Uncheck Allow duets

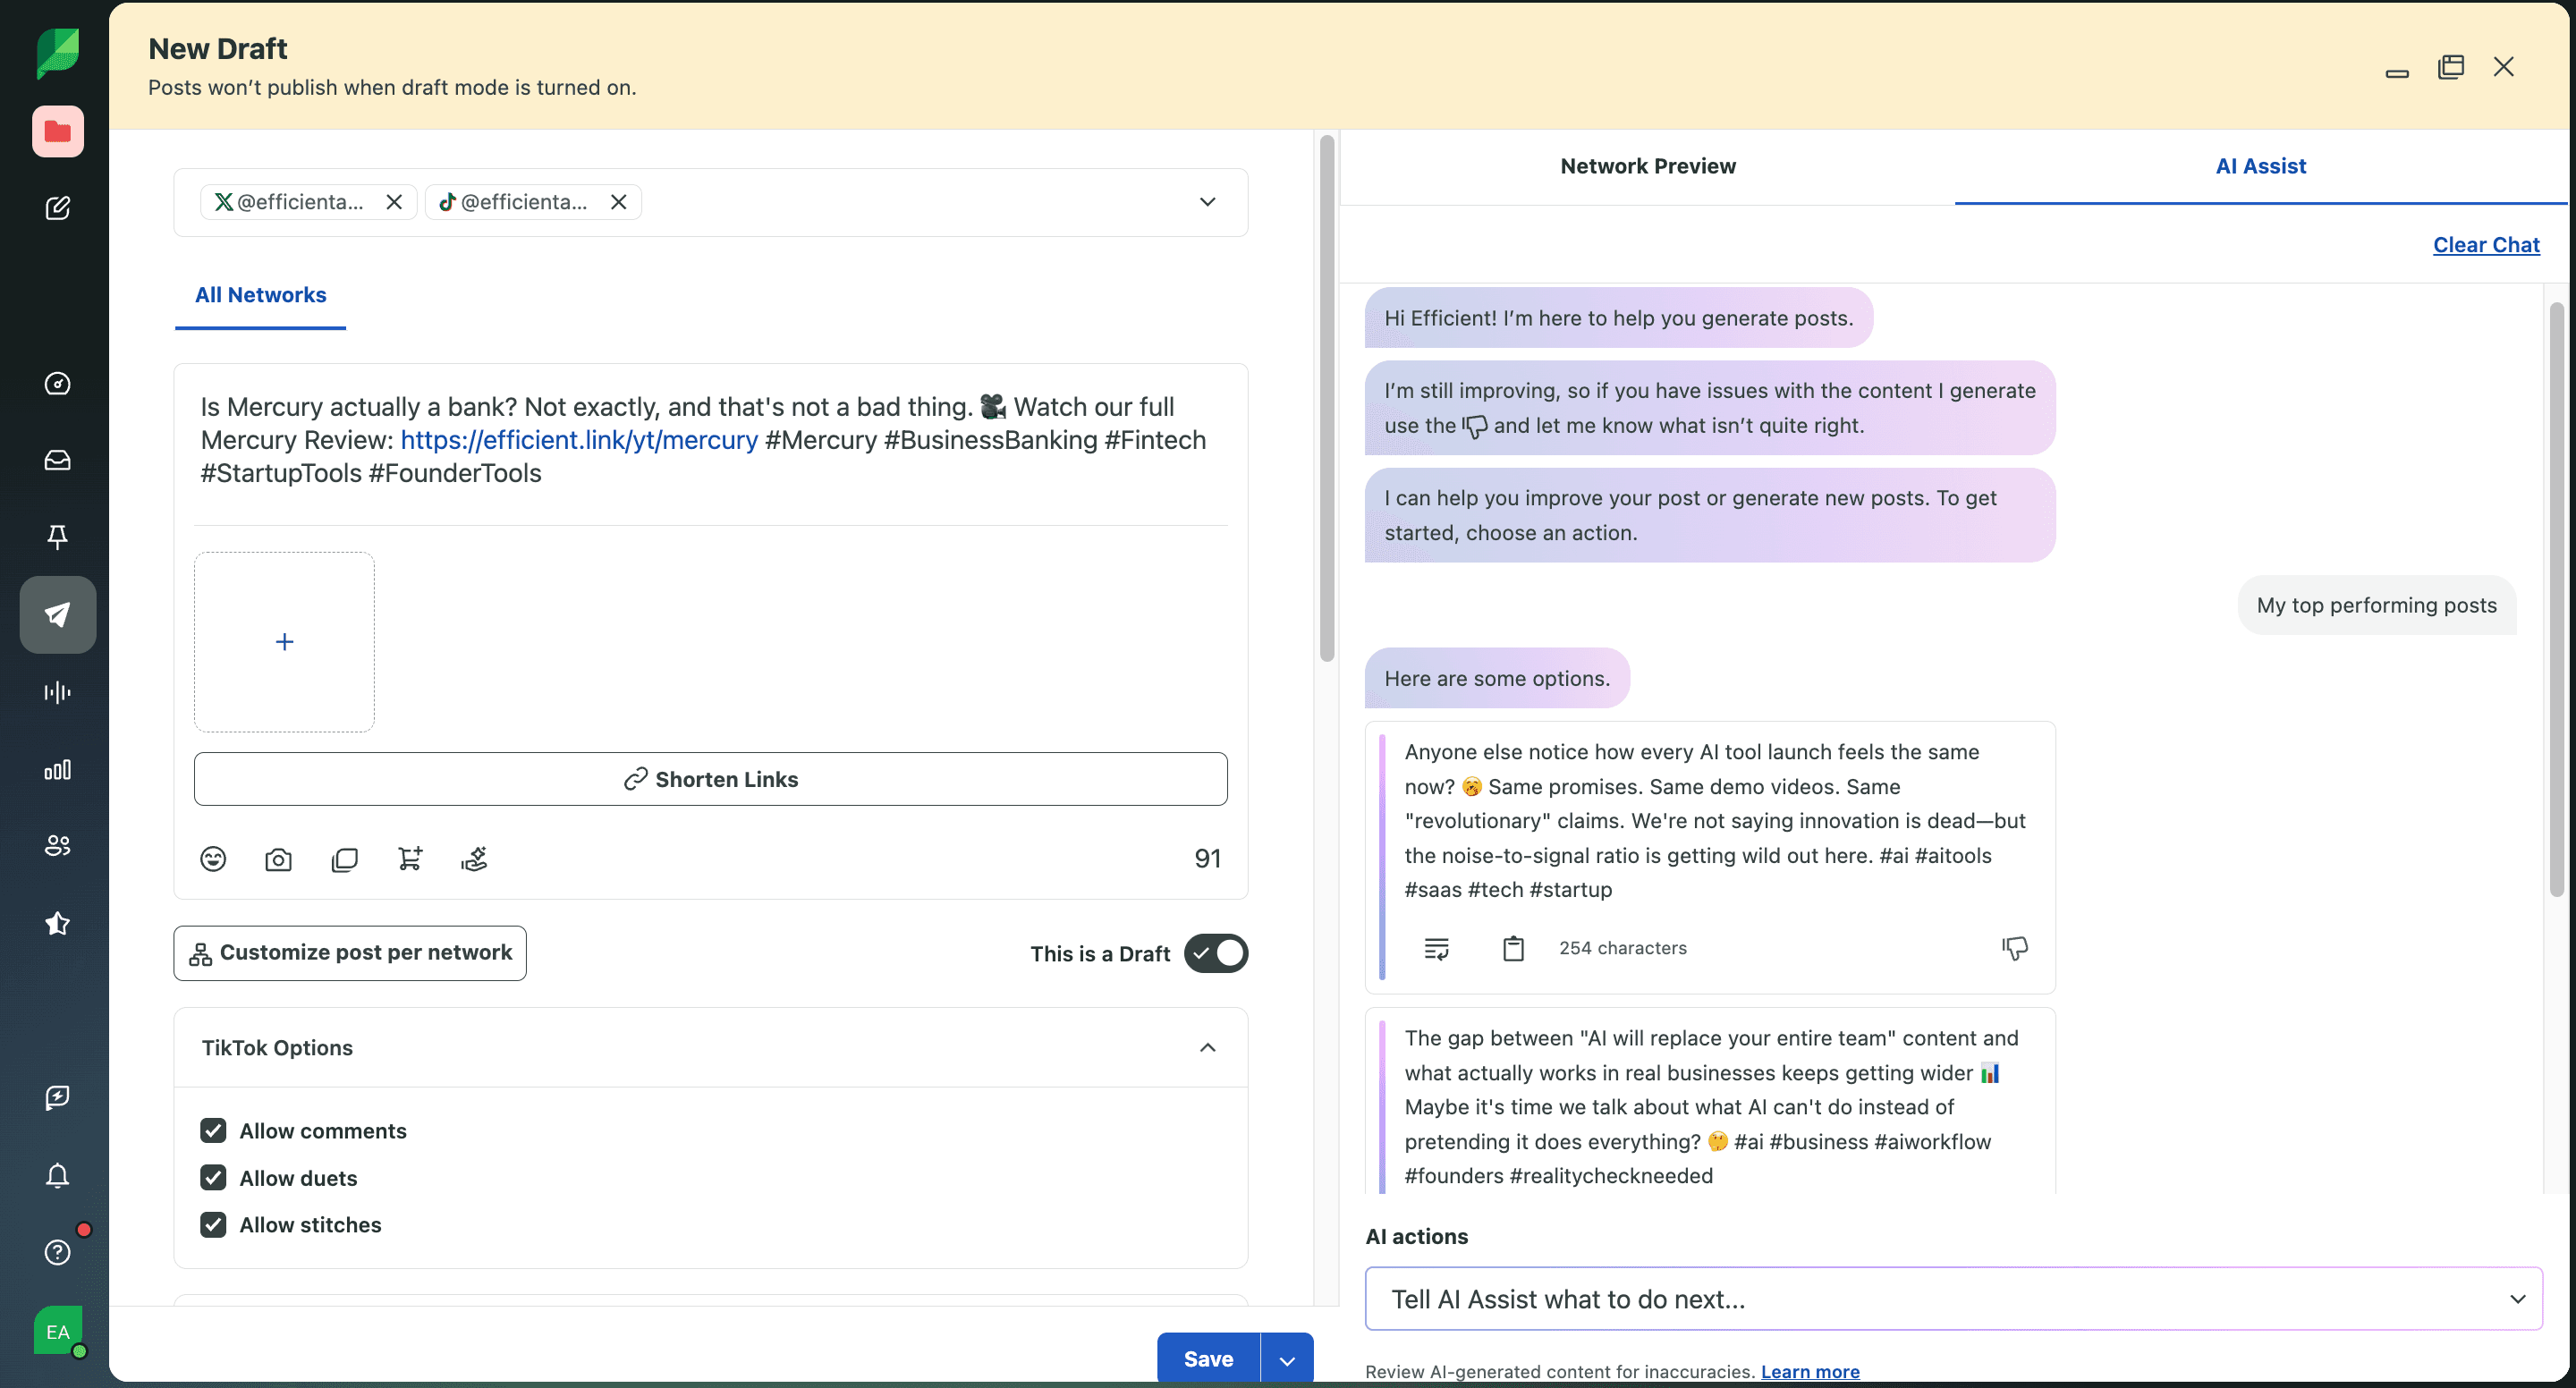213,1178
